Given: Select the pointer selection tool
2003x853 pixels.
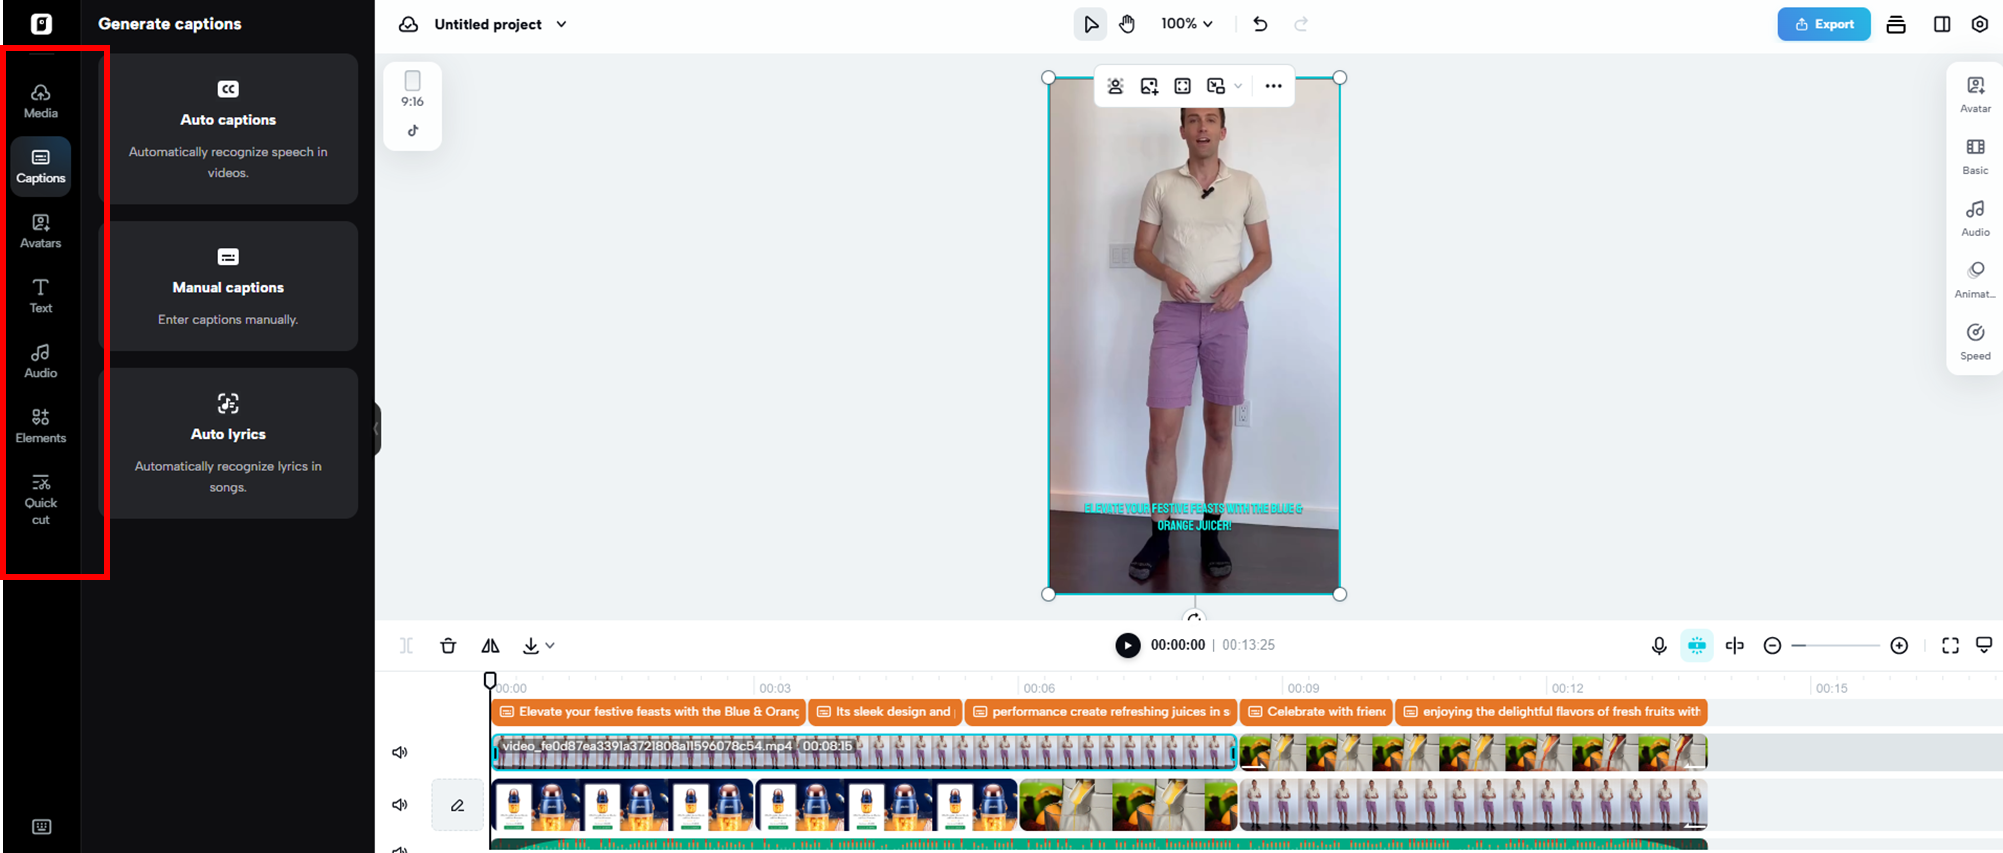Looking at the screenshot, I should tap(1090, 24).
